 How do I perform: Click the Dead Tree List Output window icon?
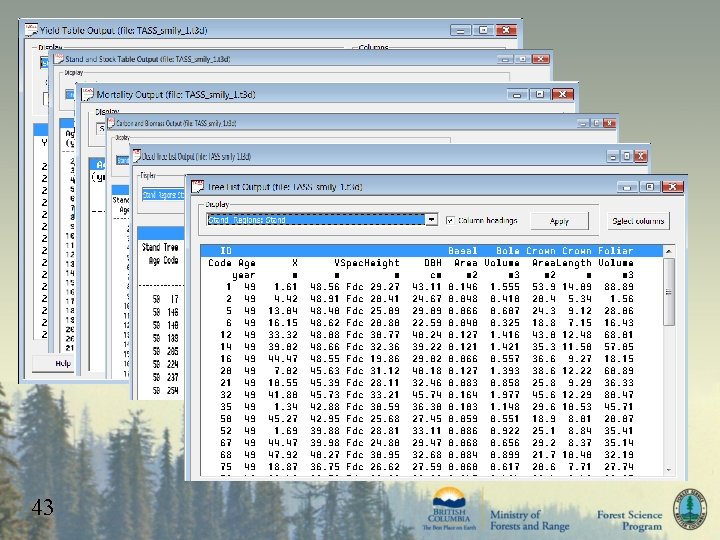(136, 156)
